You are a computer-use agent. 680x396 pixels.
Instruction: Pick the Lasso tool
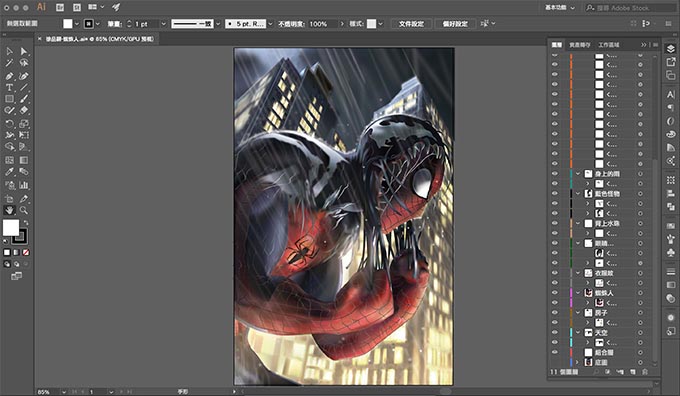(x=24, y=63)
